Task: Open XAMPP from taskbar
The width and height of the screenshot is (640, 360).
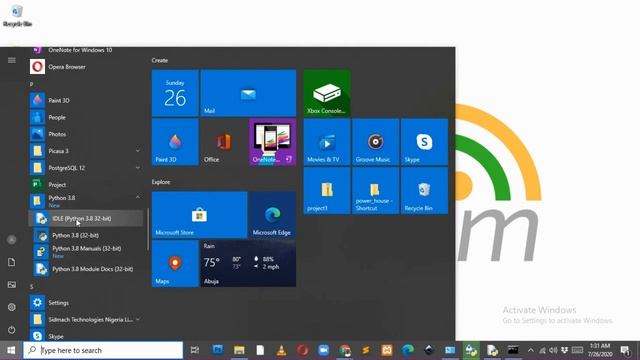Action: coord(387,350)
